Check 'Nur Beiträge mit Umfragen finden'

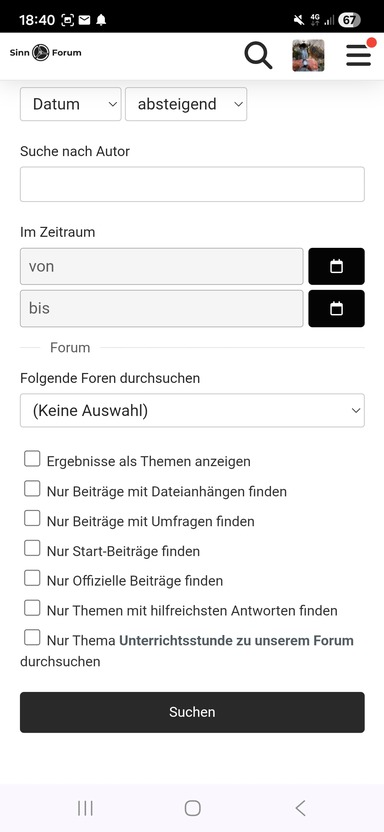(x=32, y=518)
